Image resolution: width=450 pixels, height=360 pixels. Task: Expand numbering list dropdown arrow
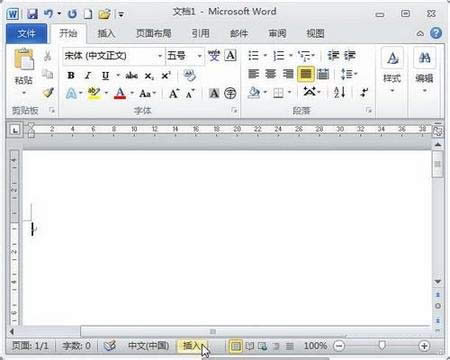[x=291, y=55]
